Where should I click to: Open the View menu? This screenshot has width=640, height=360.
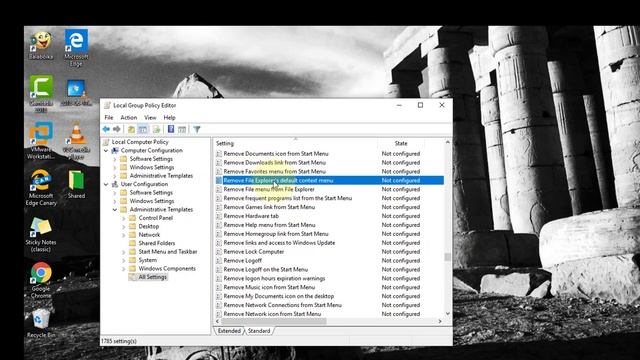coord(150,118)
